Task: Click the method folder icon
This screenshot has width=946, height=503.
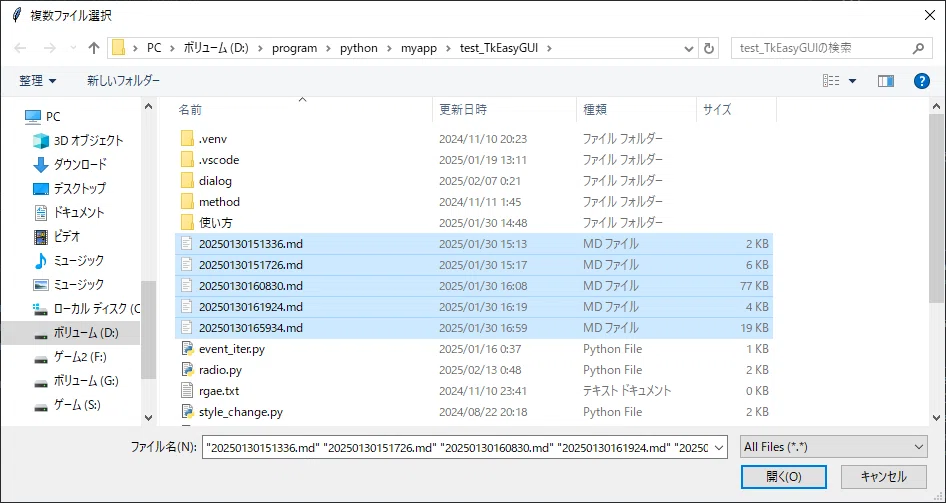Action: 187,201
